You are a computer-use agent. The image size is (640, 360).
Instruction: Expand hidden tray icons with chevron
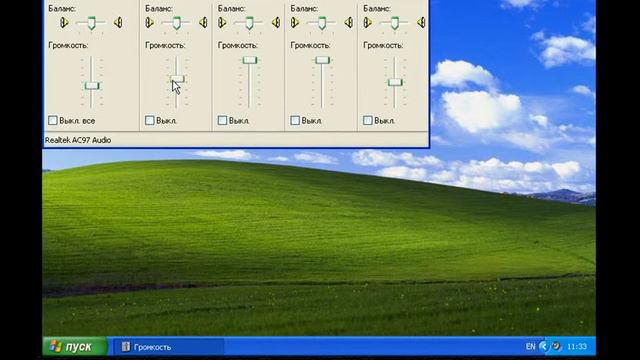[543, 347]
